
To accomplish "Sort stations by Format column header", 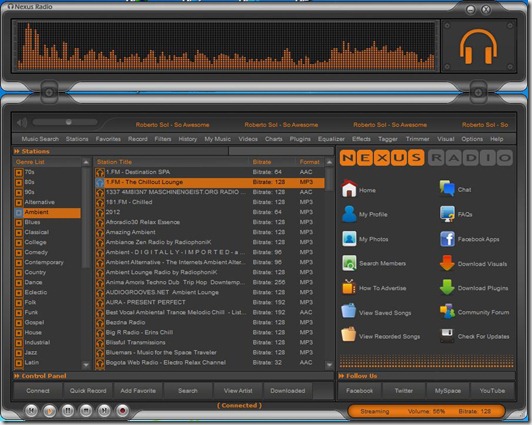I will point(309,162).
